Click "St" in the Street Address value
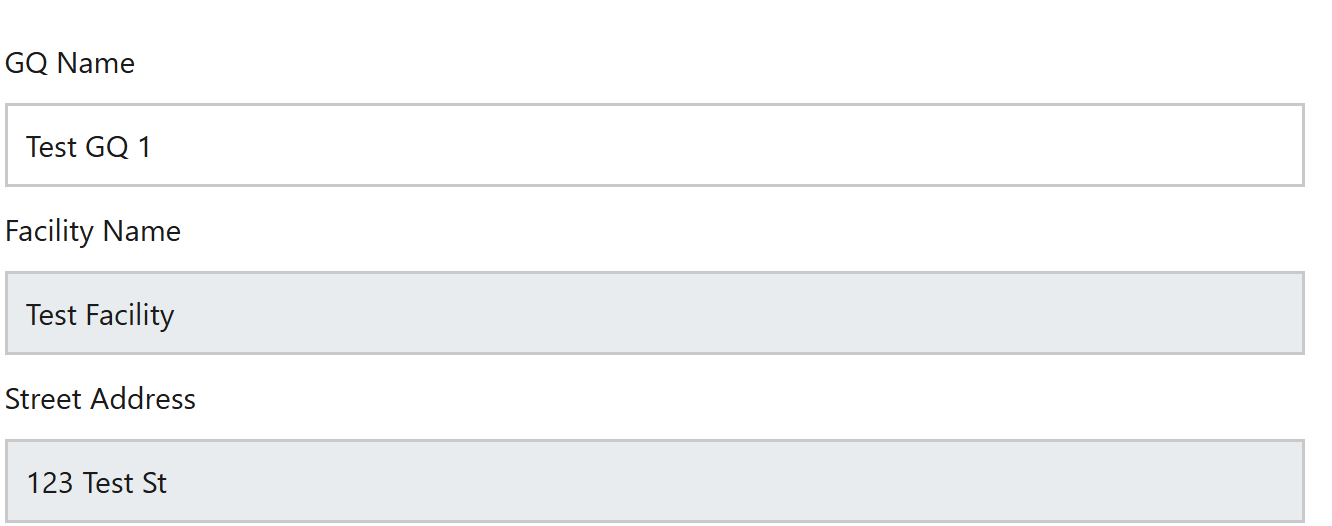 click(x=155, y=483)
